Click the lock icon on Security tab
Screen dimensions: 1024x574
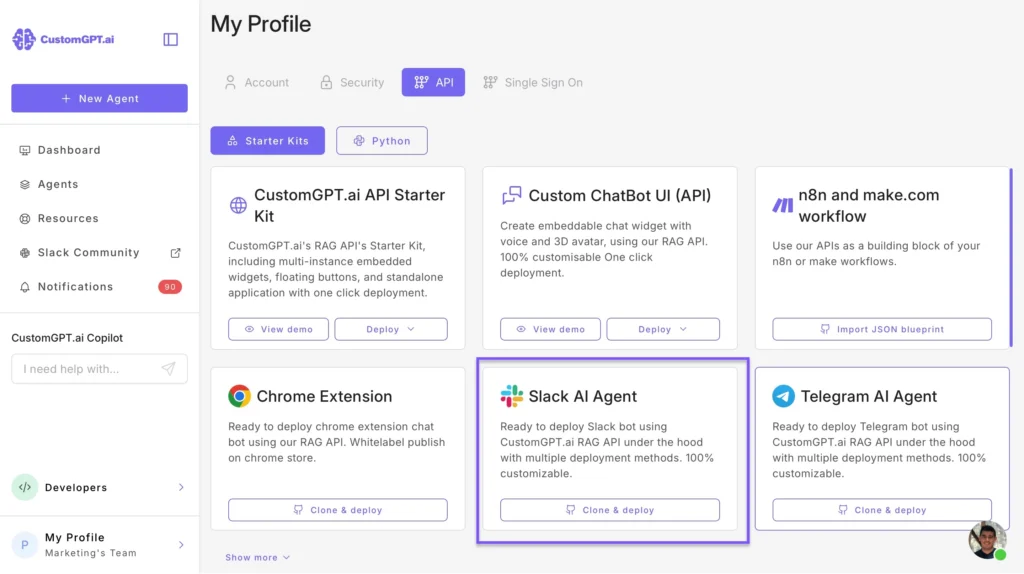pyautogui.click(x=326, y=82)
